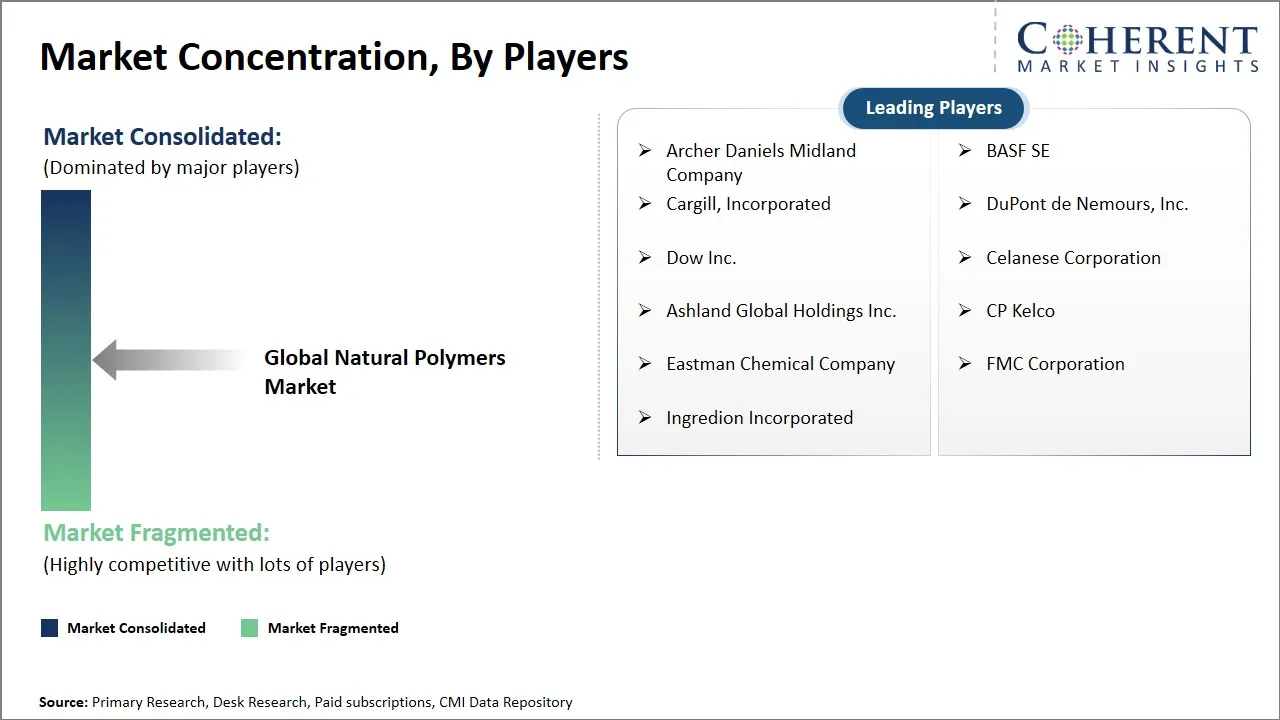The width and height of the screenshot is (1280, 720).
Task: Select the bullet arrow before Cargill, Incorporated
Action: tap(645, 204)
